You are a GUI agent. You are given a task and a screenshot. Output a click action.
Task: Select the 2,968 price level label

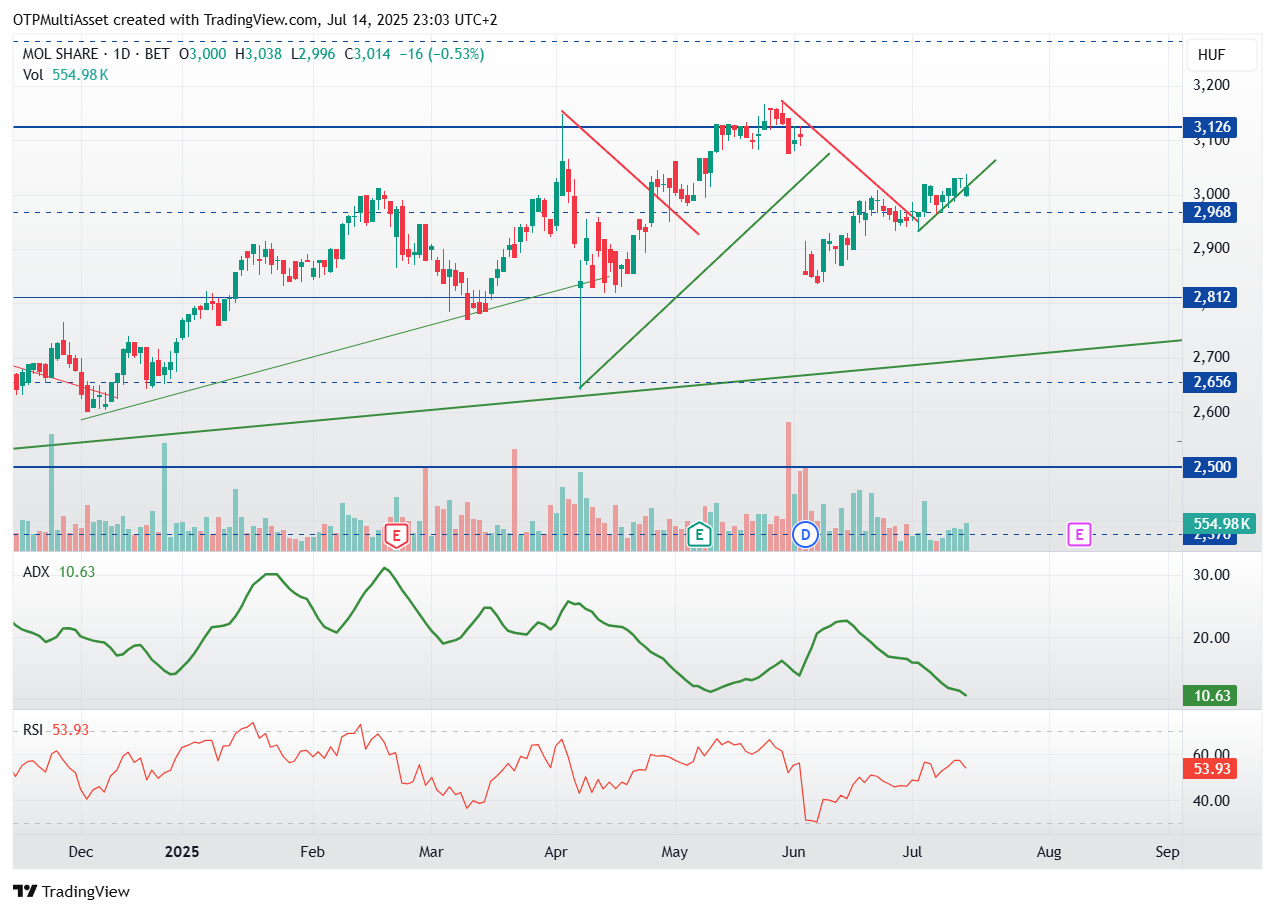[1210, 211]
